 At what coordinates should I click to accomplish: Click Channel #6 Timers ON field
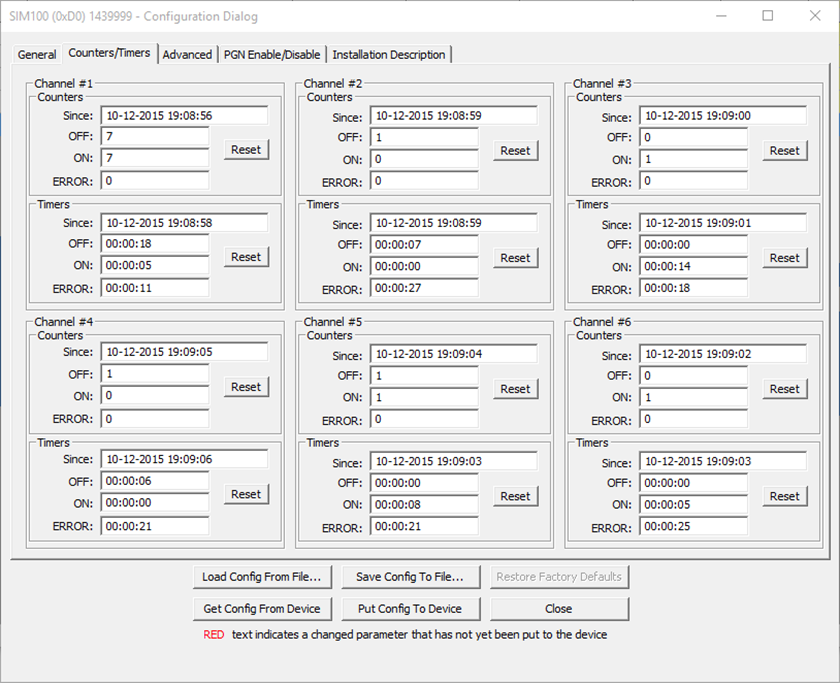click(x=693, y=505)
